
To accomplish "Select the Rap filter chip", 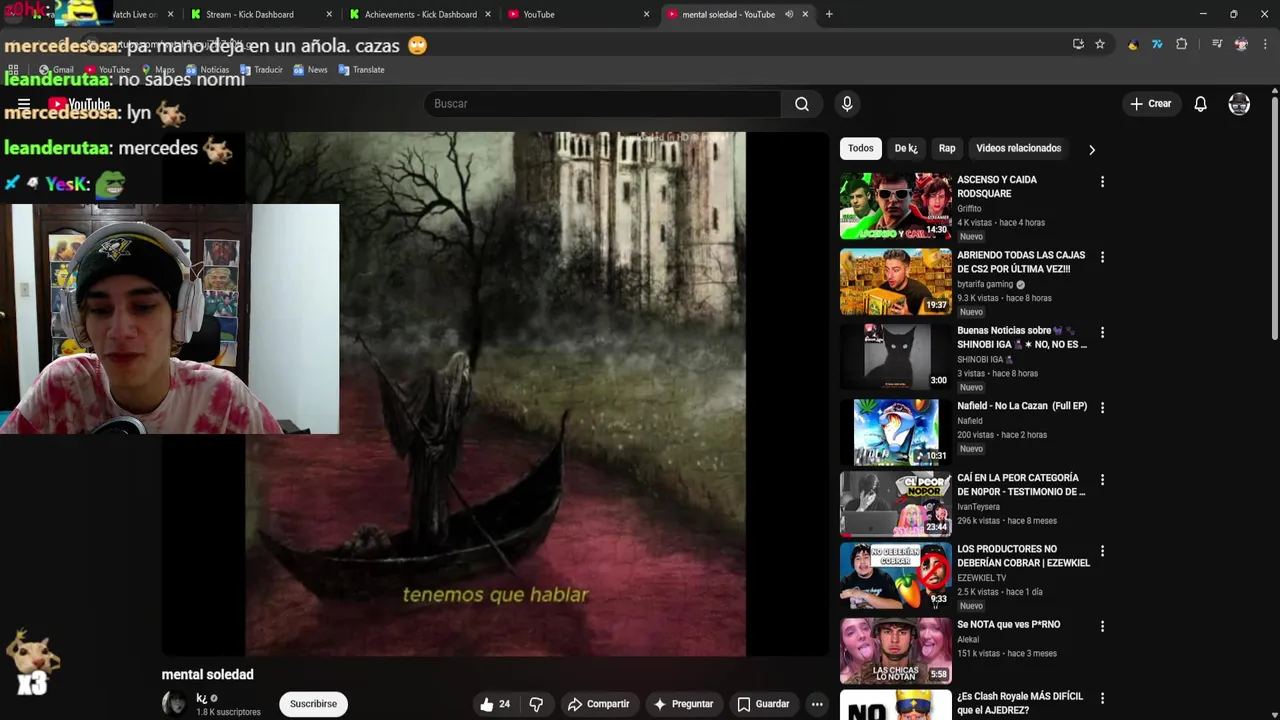I will [x=947, y=148].
